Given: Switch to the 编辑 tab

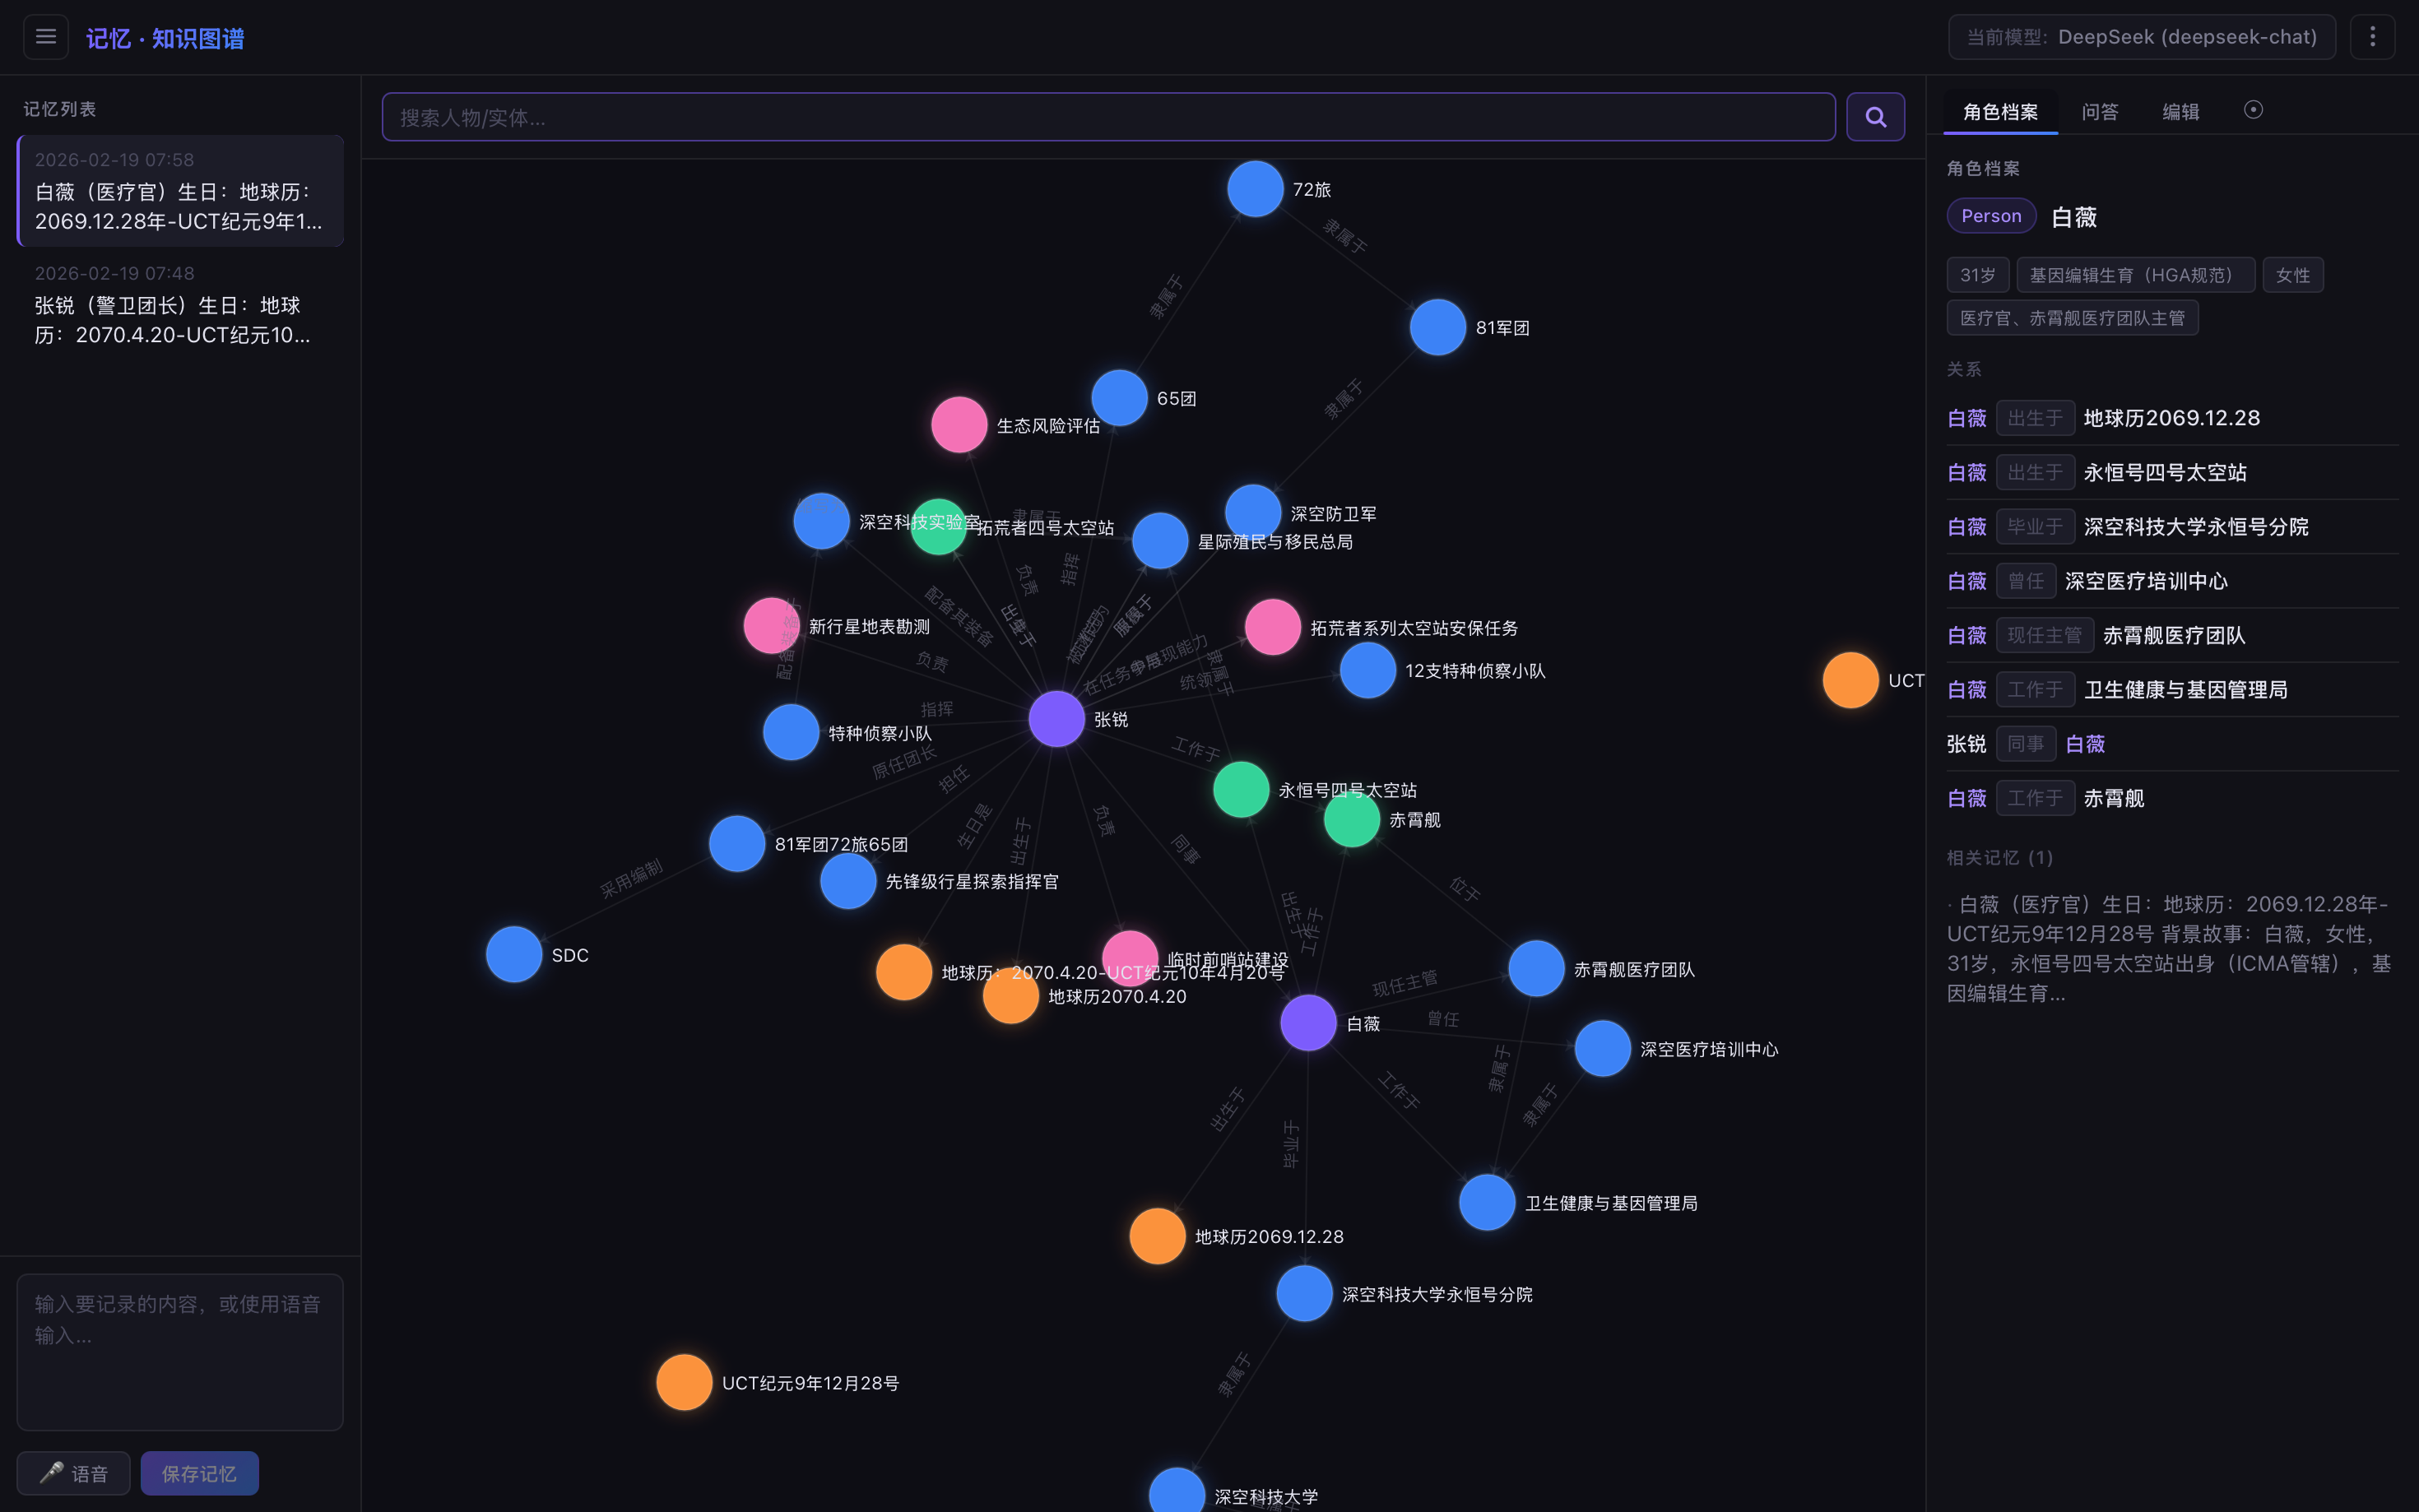Looking at the screenshot, I should [2180, 111].
